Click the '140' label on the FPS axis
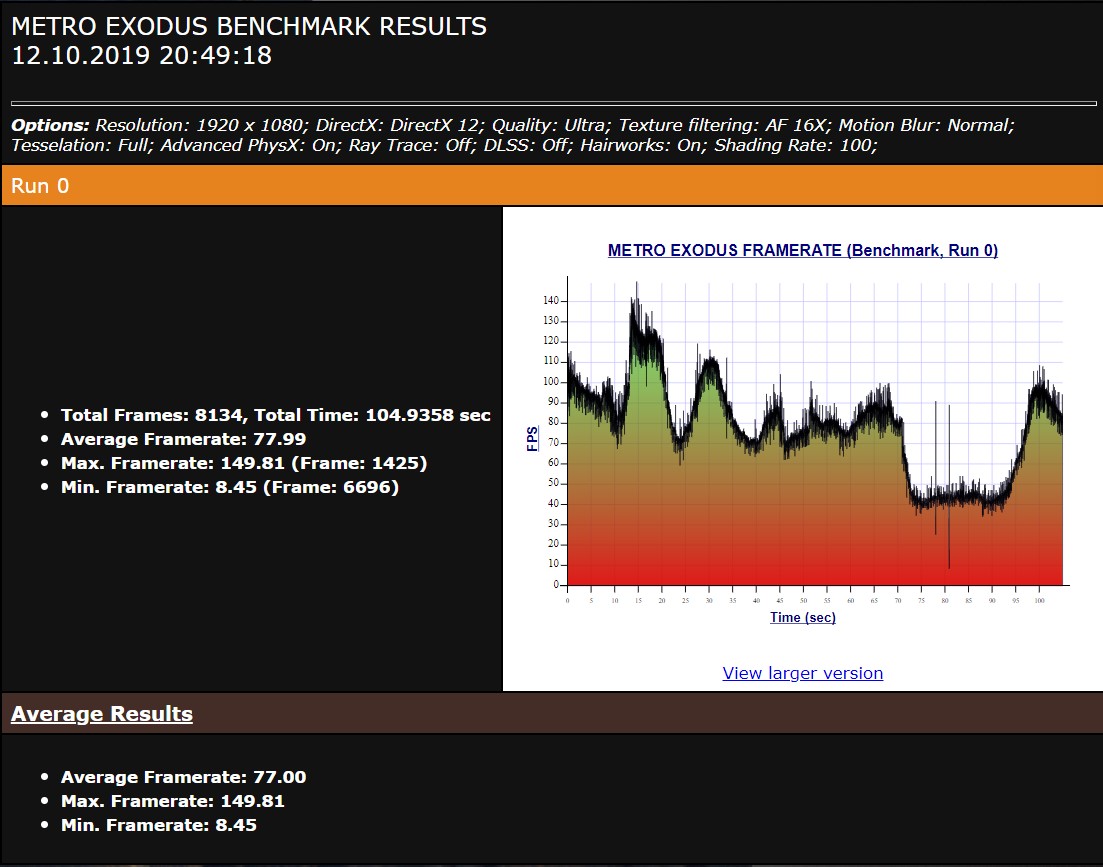This screenshot has height=867, width=1103. pyautogui.click(x=550, y=300)
